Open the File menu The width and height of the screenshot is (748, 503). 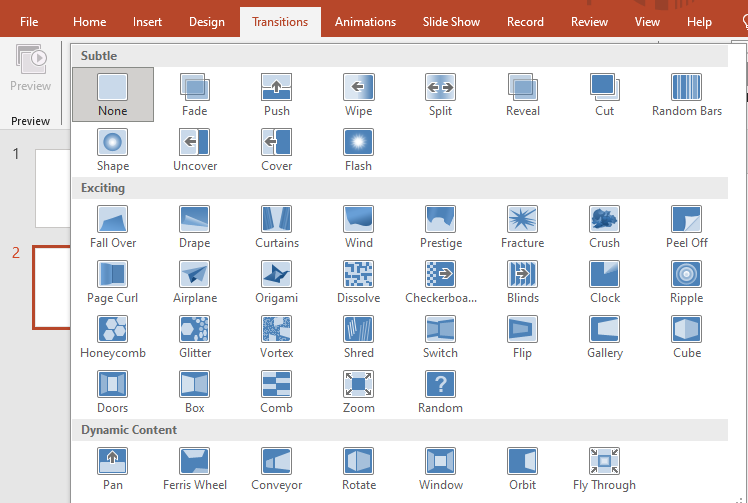tap(29, 22)
